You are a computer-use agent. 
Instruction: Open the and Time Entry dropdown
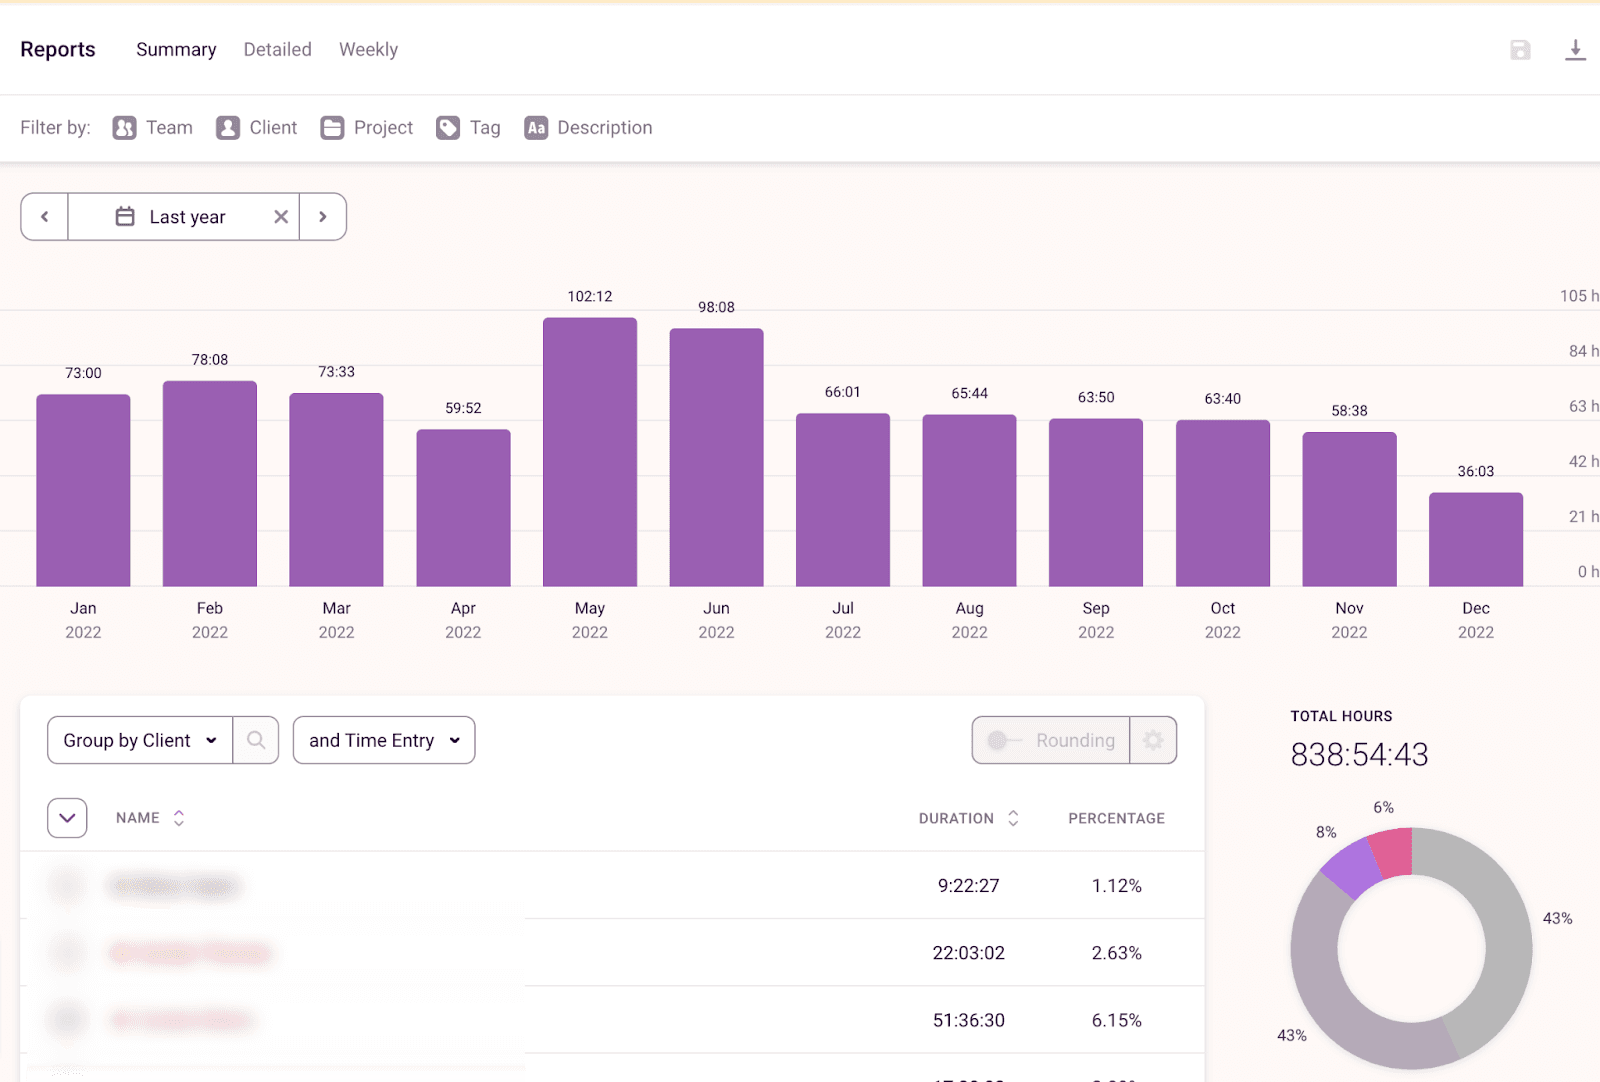click(x=384, y=740)
